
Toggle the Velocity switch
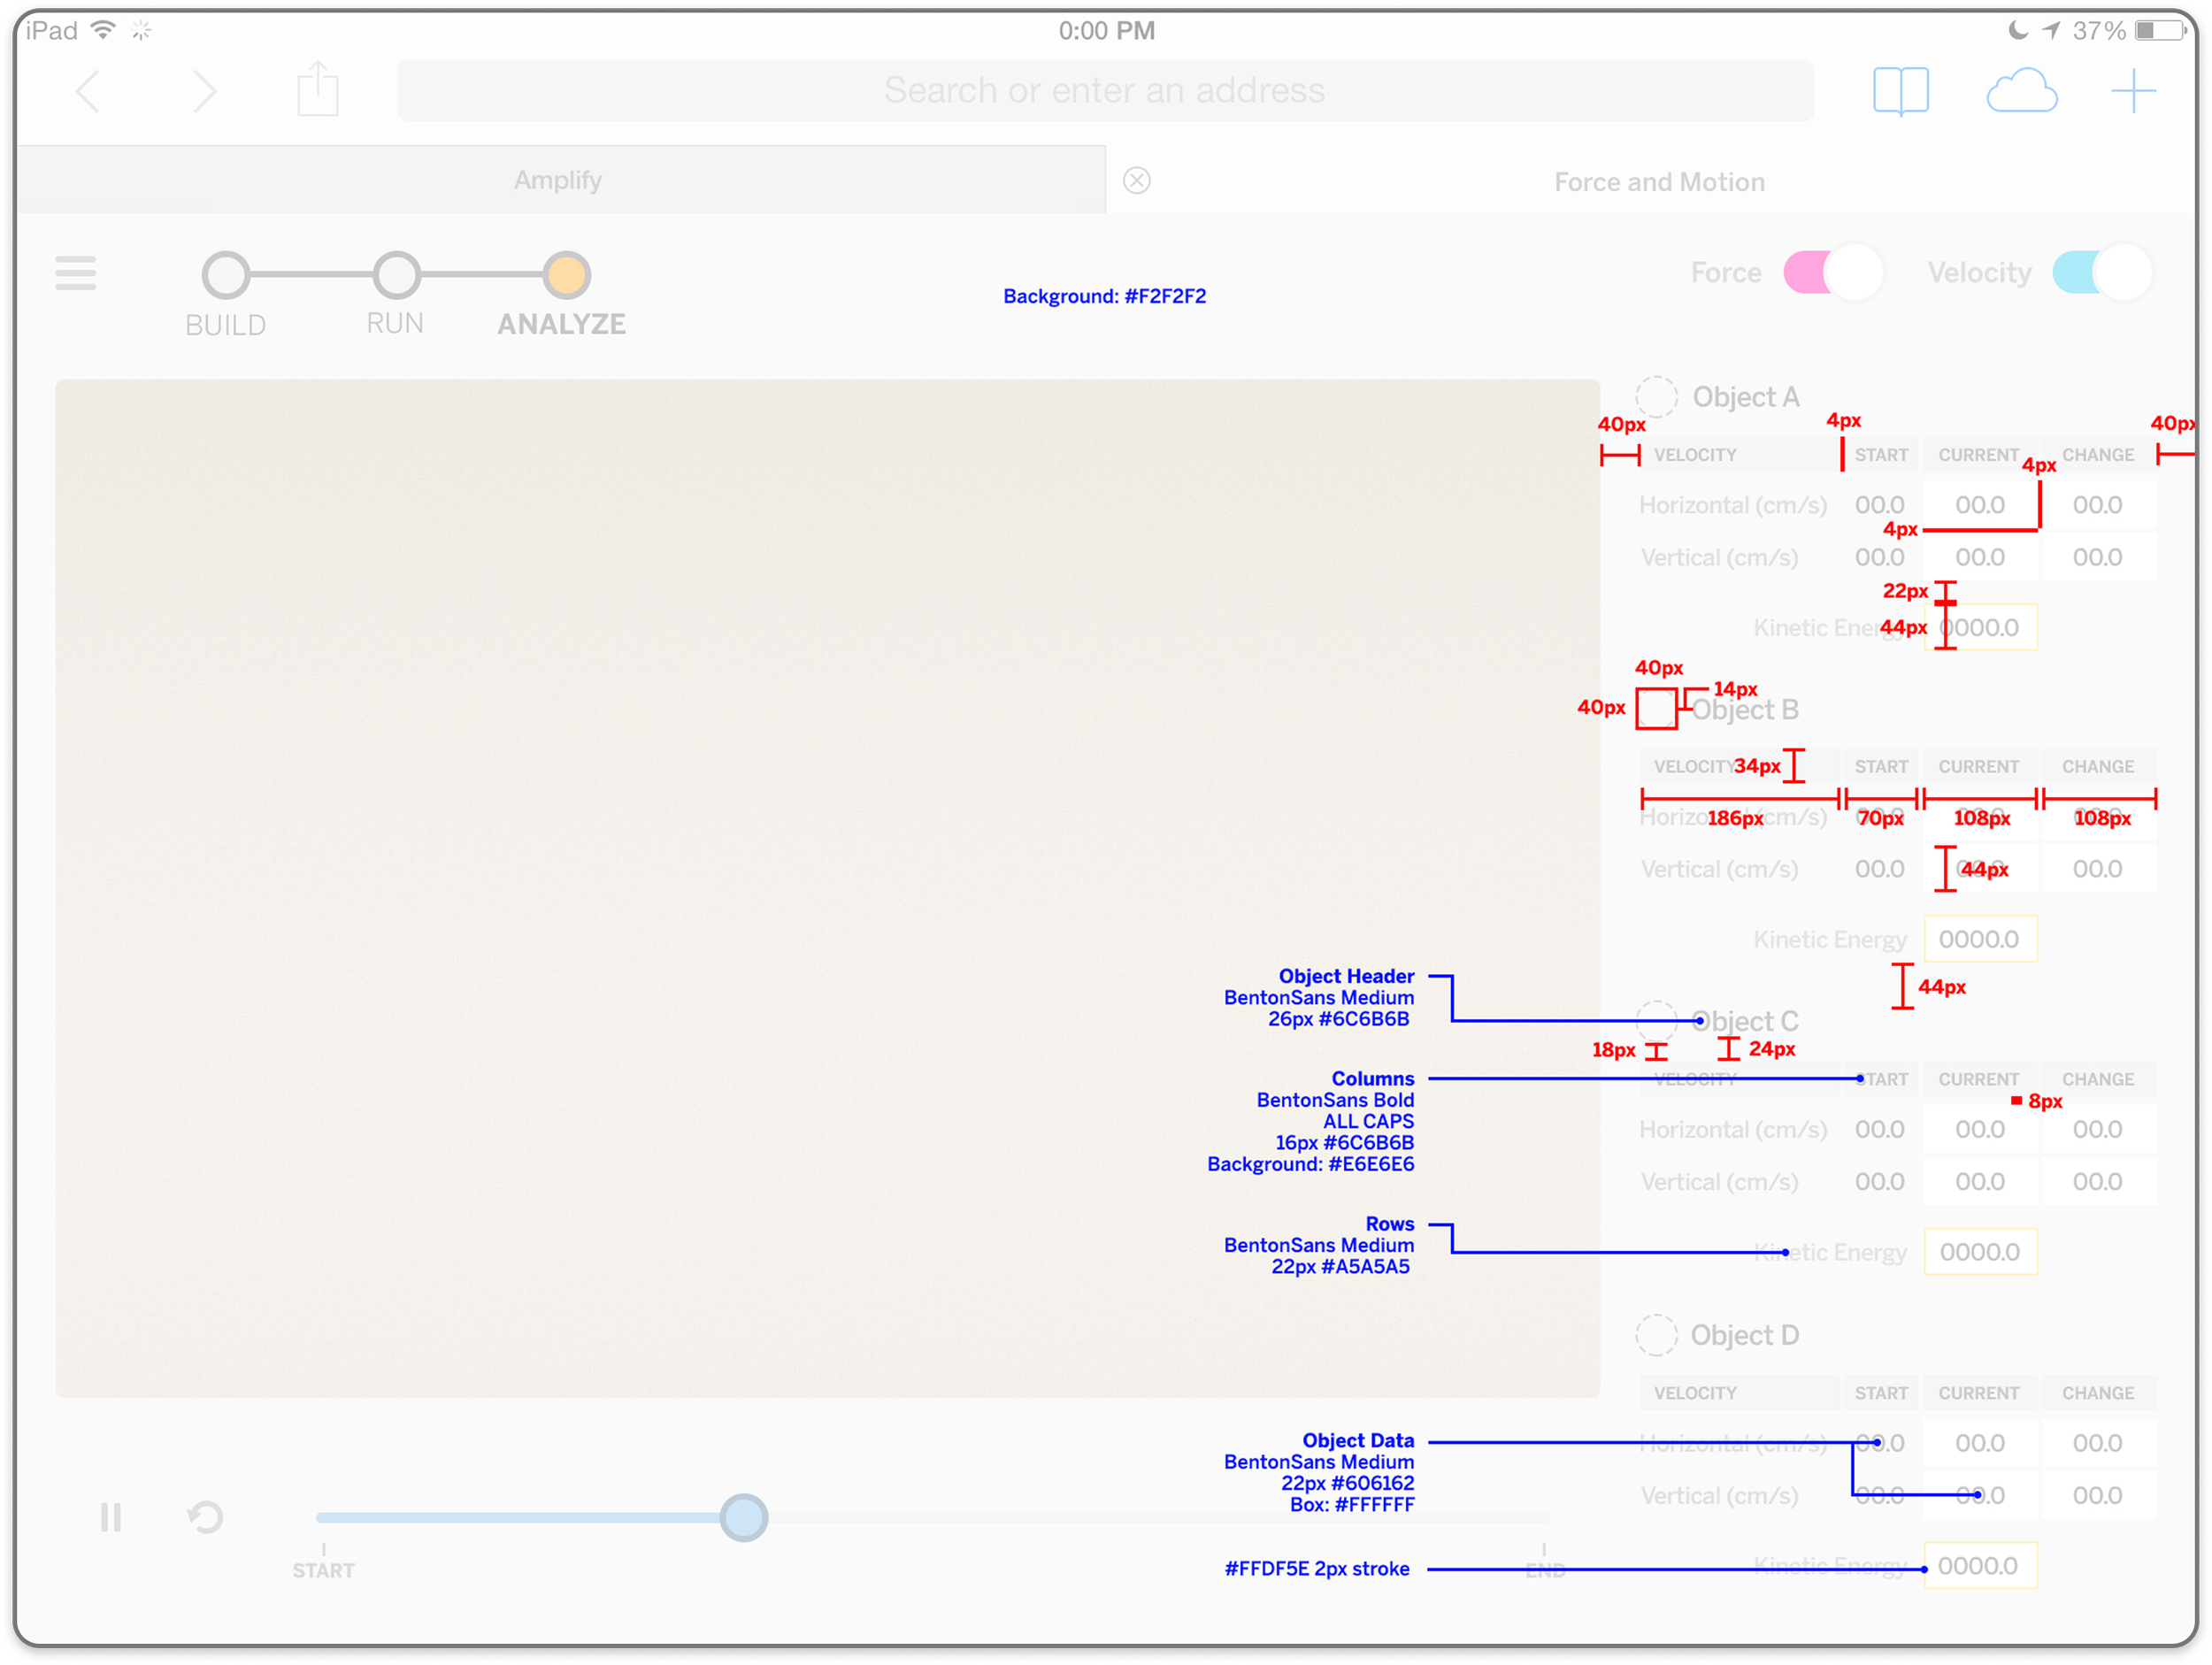[2102, 272]
